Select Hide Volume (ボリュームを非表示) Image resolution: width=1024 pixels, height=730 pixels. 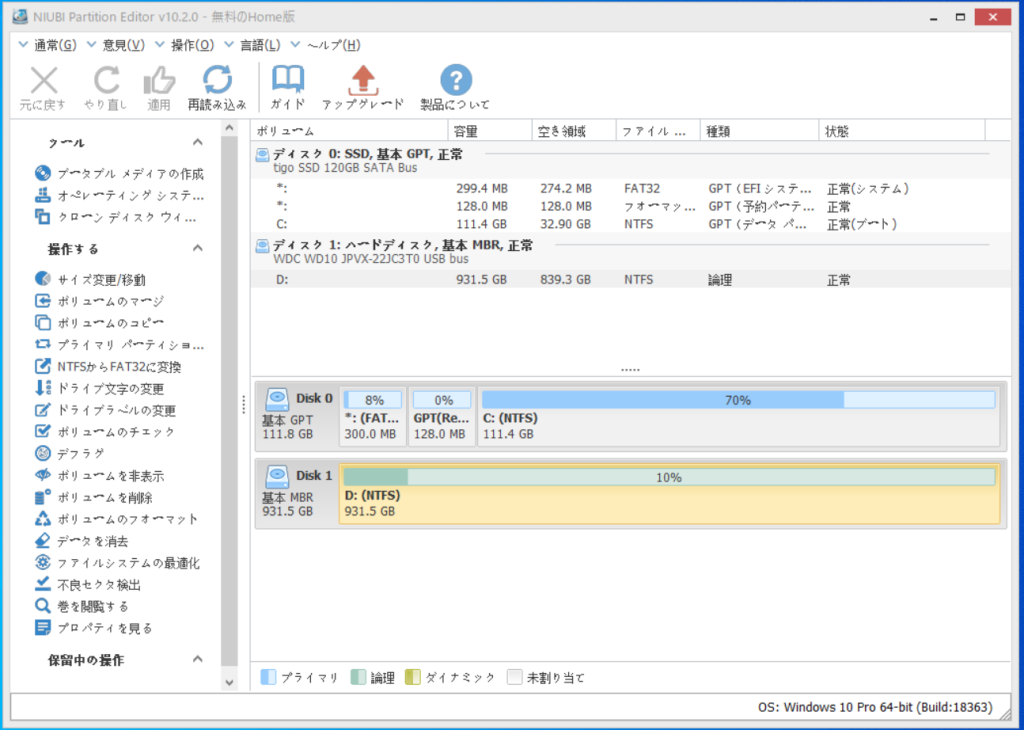pyautogui.click(x=99, y=475)
